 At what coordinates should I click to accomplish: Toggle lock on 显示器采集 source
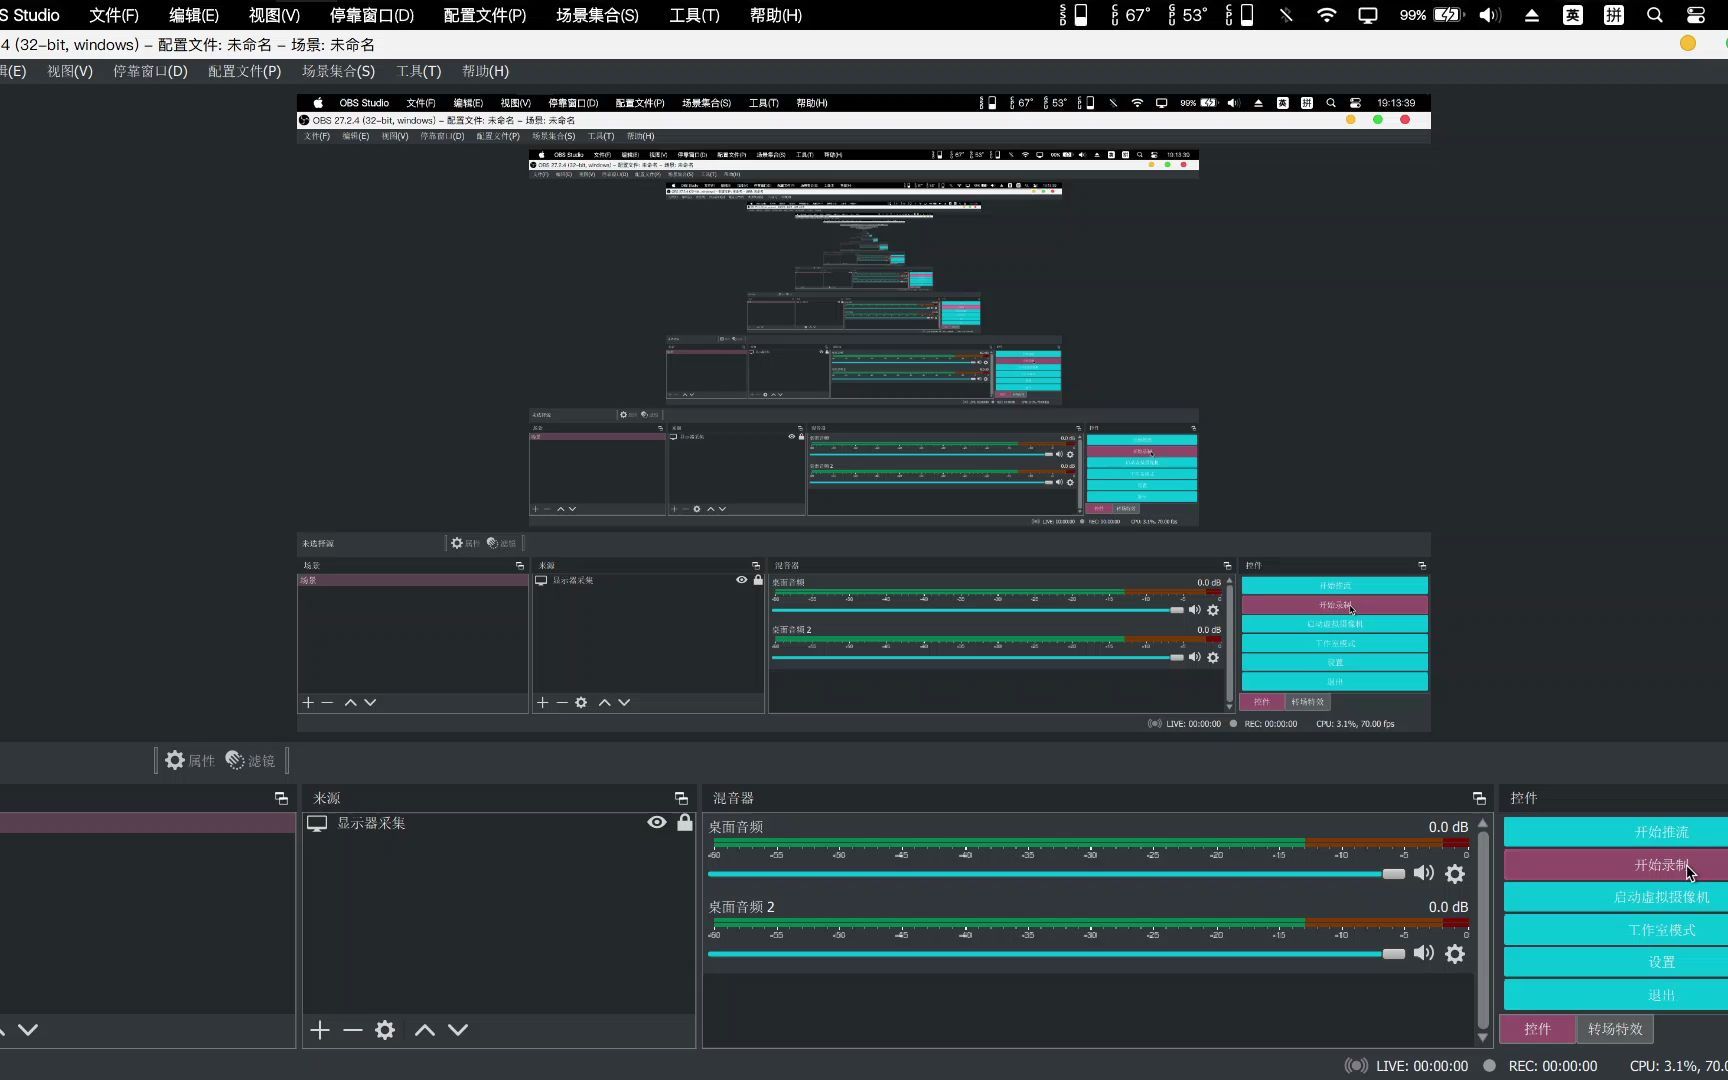click(685, 823)
